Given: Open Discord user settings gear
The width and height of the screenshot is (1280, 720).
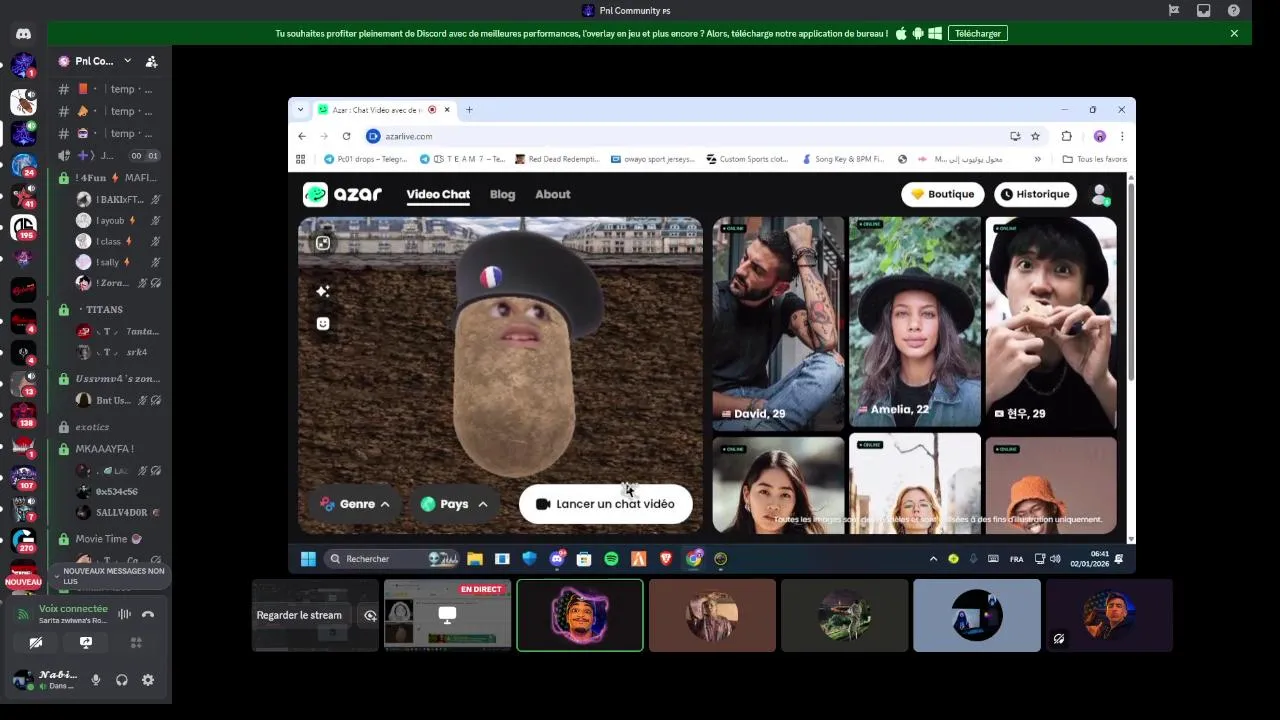Looking at the screenshot, I should (x=148, y=680).
